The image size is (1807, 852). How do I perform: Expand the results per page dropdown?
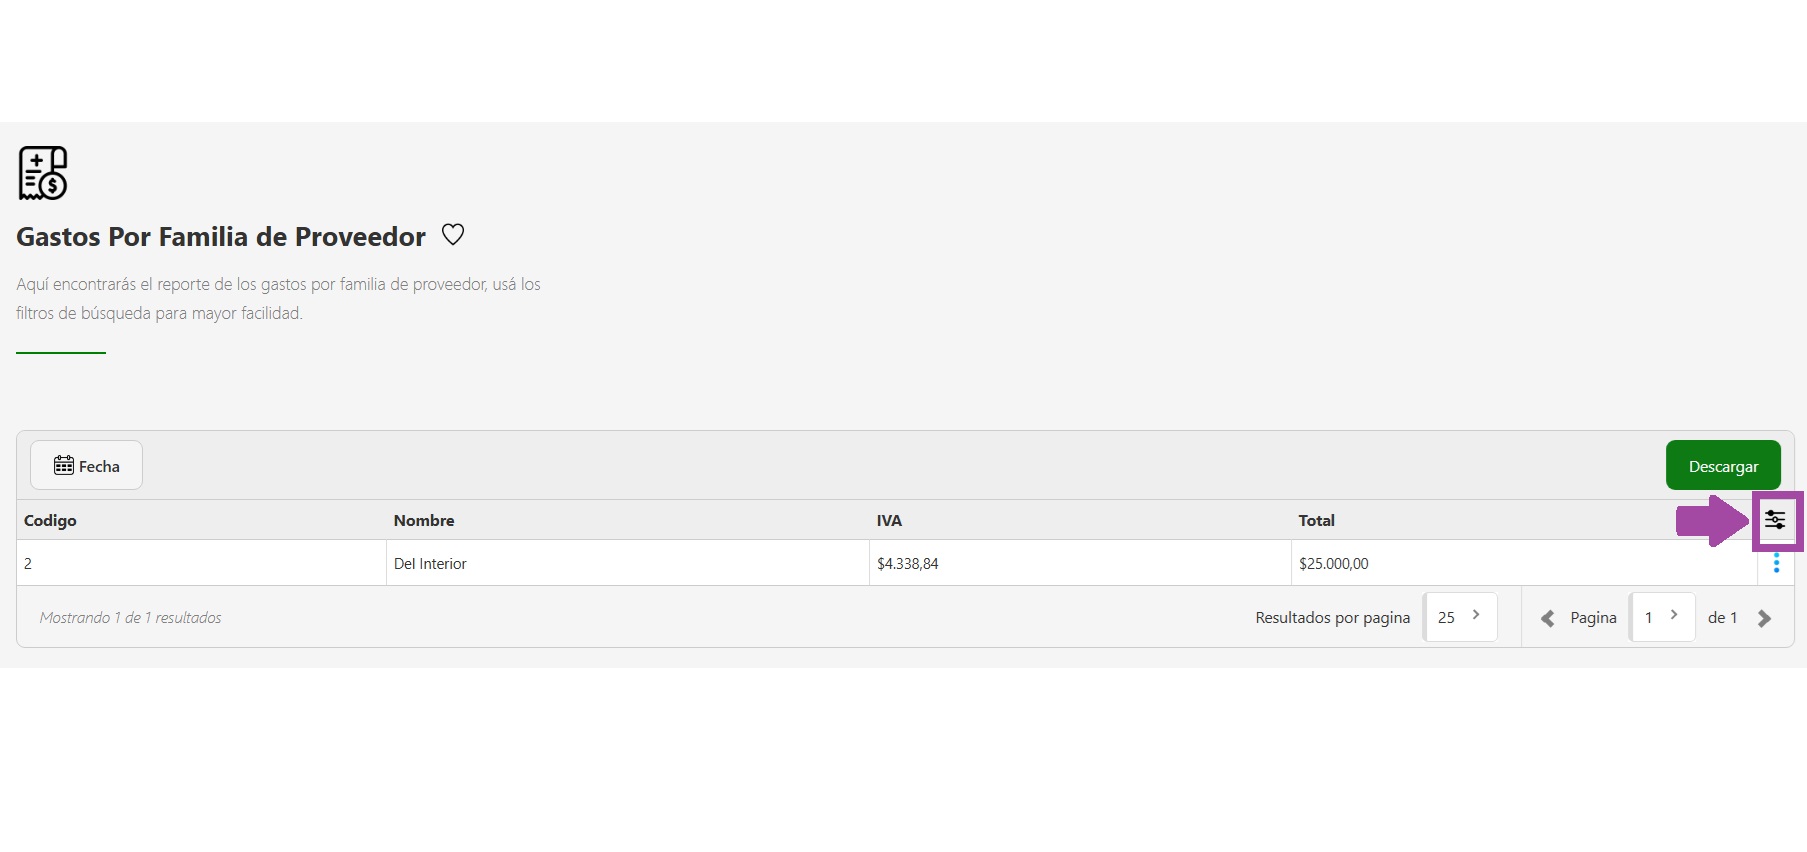click(x=1460, y=617)
